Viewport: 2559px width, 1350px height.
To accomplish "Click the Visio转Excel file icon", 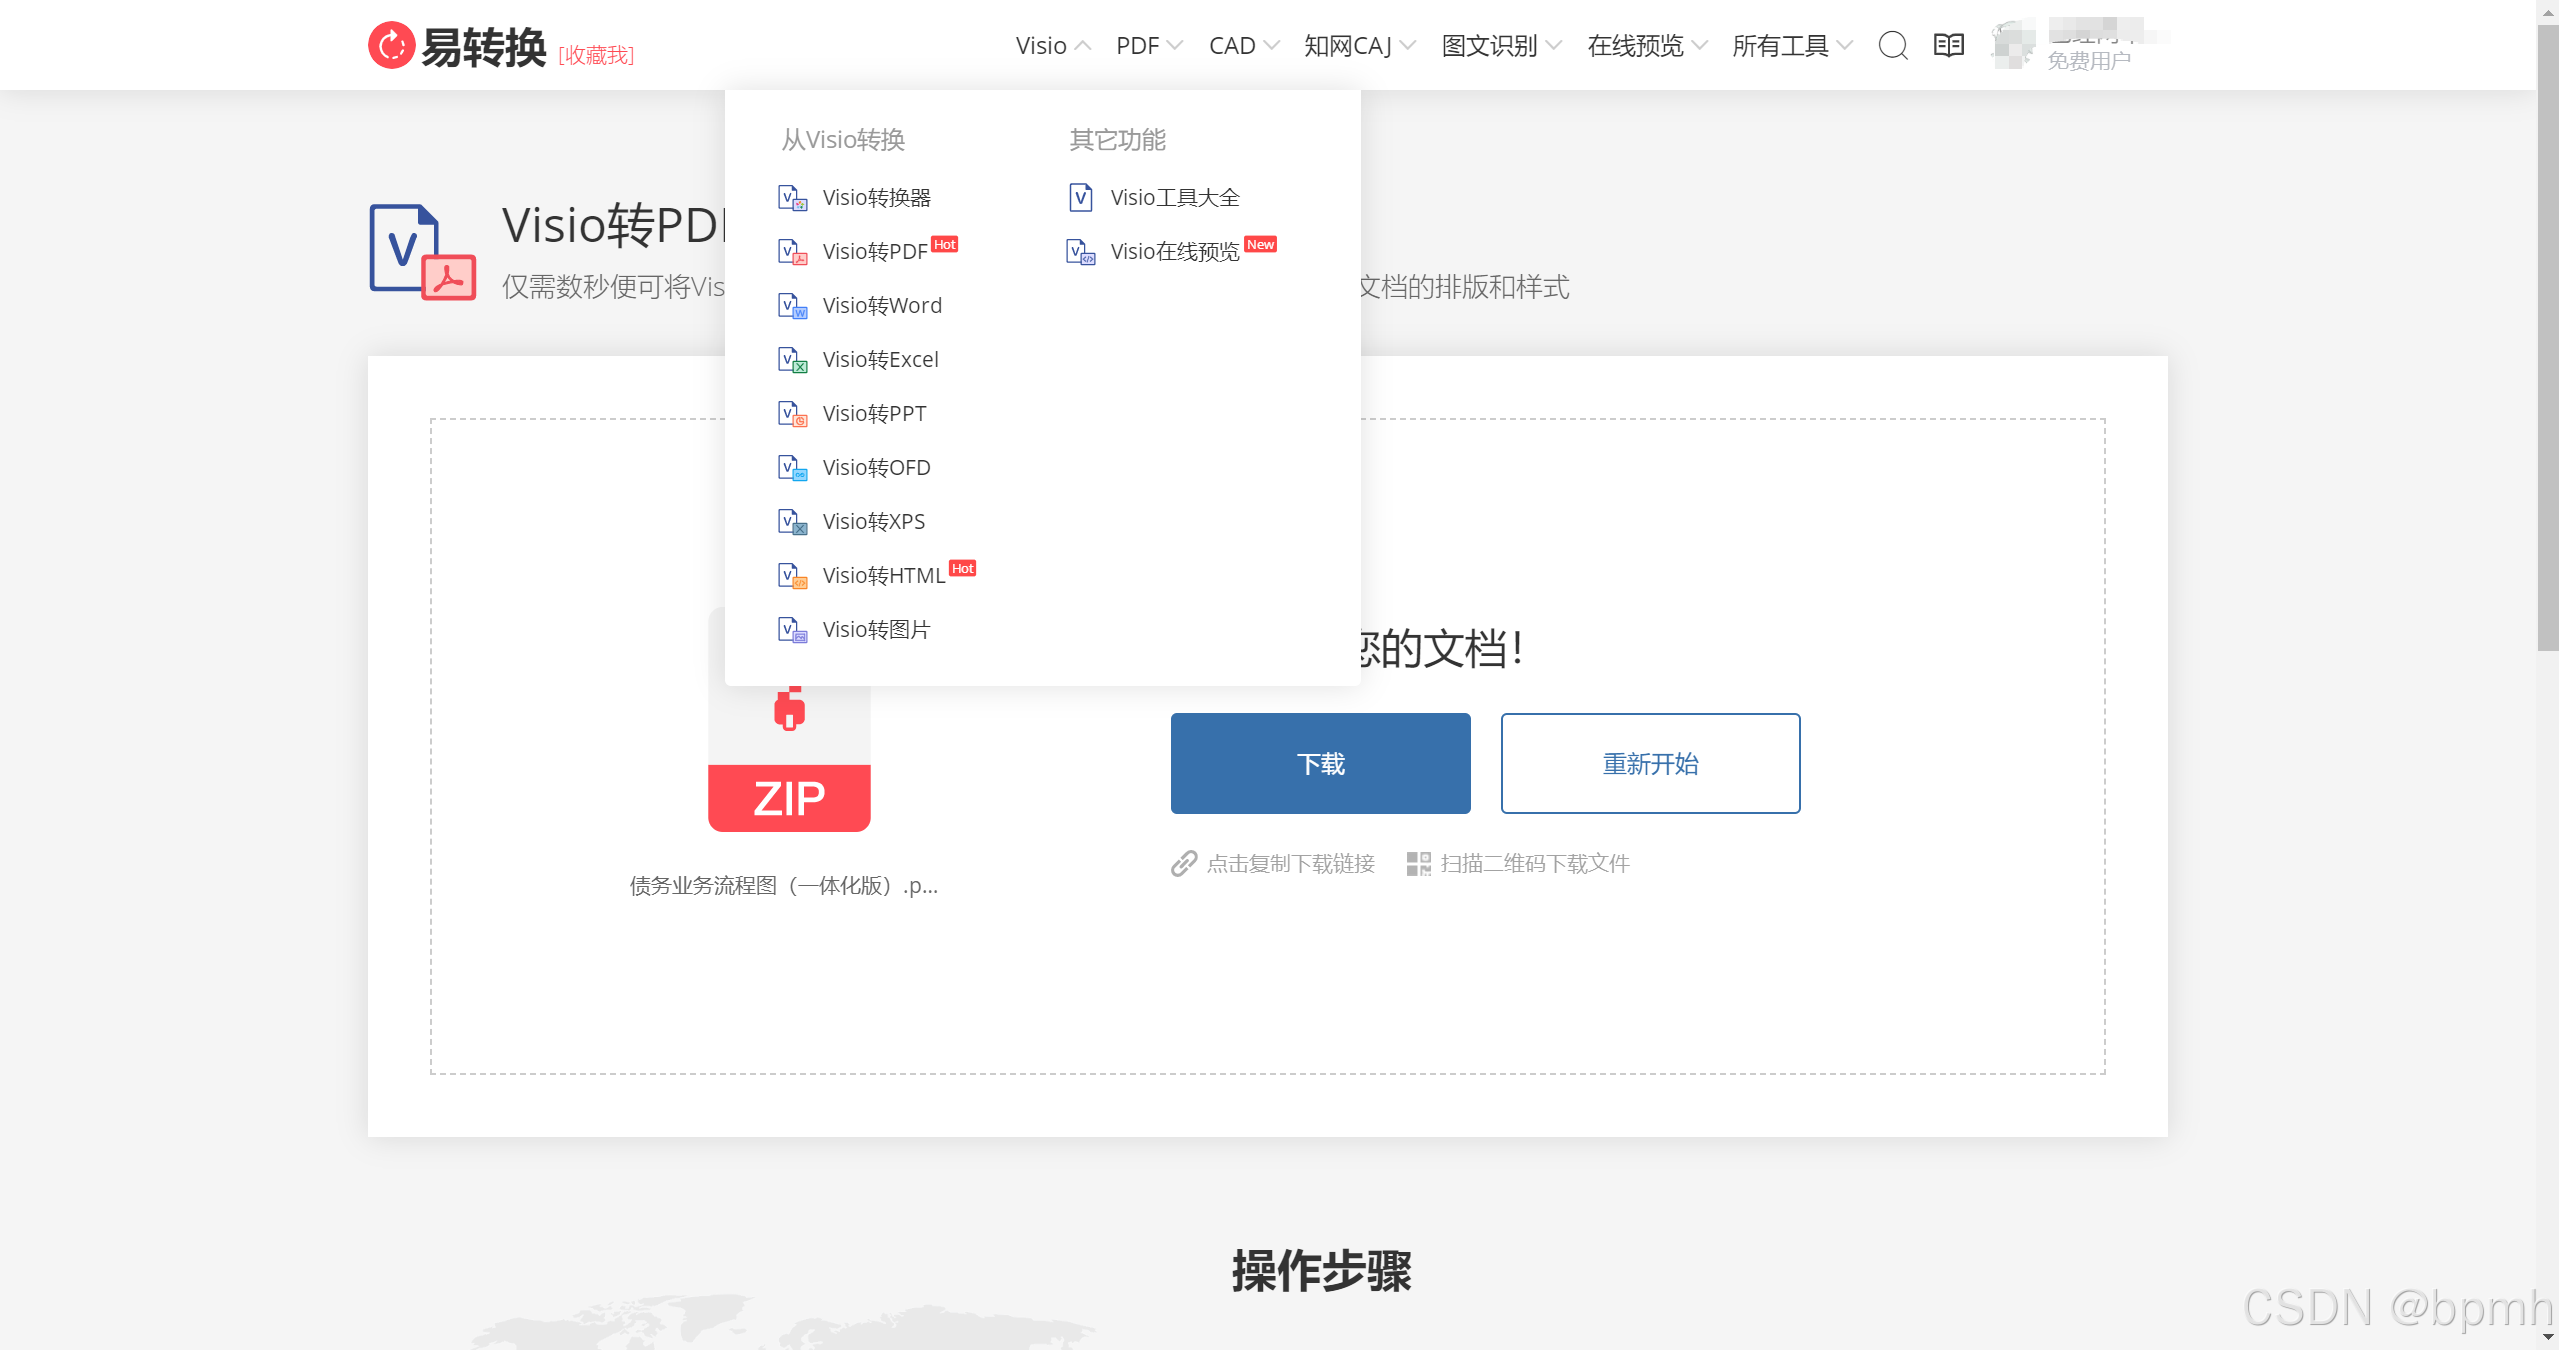I will pos(792,360).
